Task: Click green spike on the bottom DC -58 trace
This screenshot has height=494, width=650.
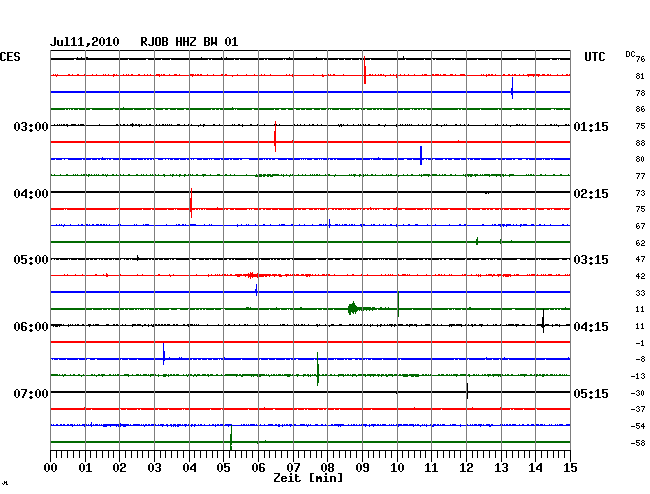Action: [231, 438]
